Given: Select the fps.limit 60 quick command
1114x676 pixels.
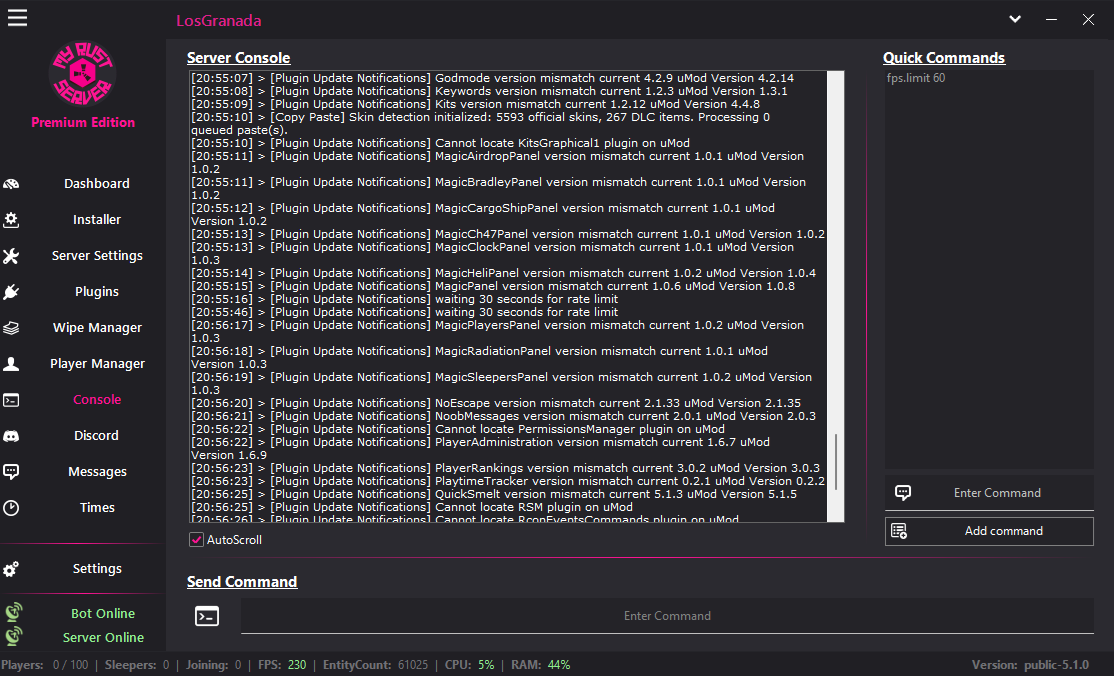Looking at the screenshot, I should (916, 78).
